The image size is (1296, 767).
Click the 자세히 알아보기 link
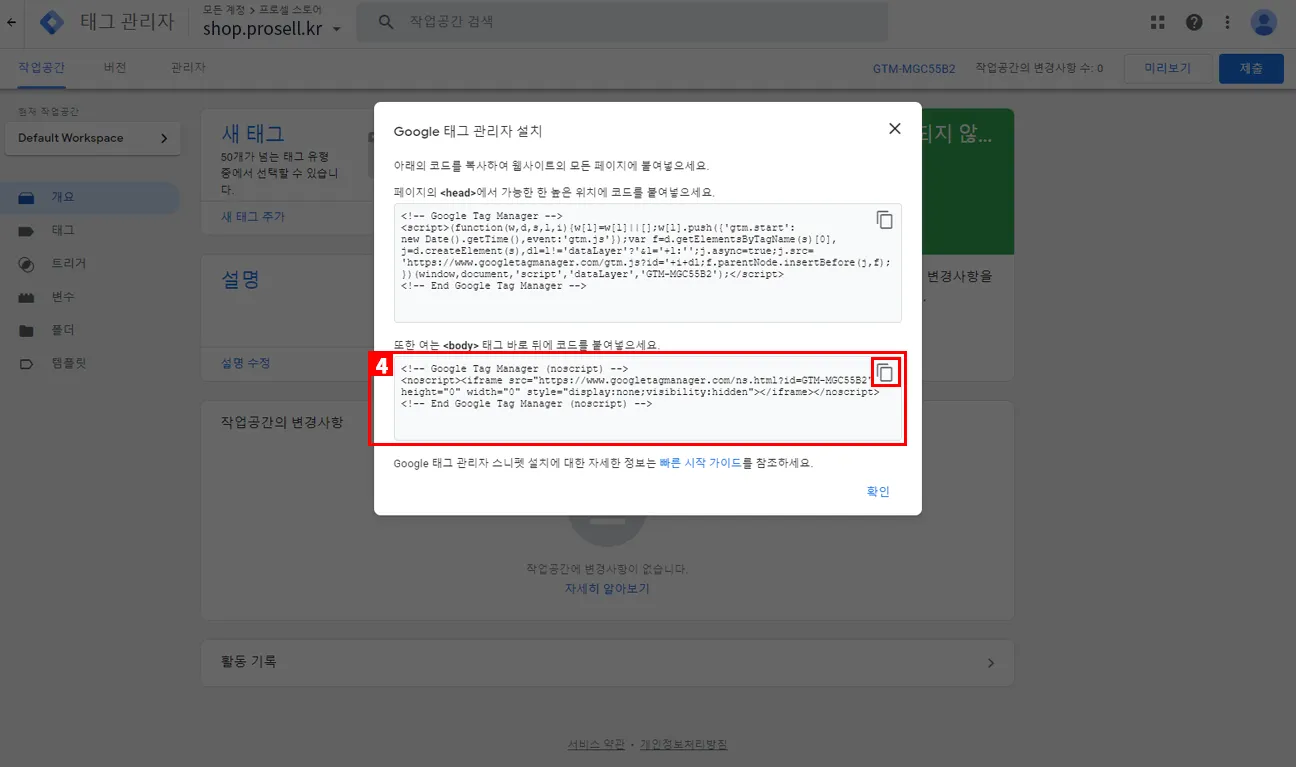point(607,589)
